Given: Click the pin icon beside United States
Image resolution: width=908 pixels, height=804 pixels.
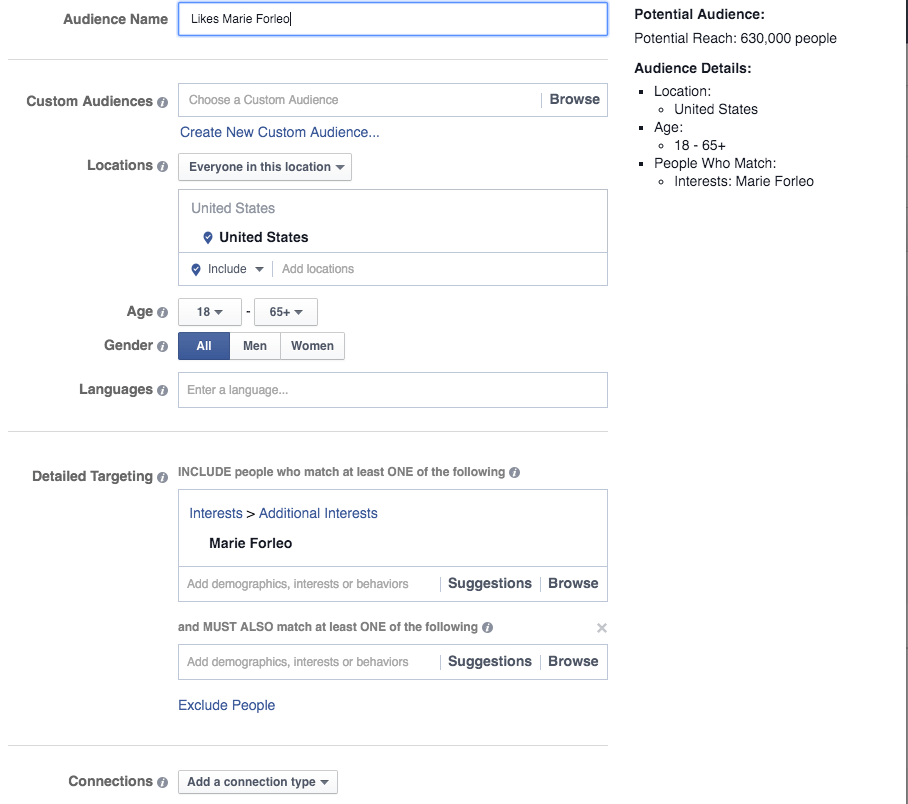Looking at the screenshot, I should [x=207, y=237].
